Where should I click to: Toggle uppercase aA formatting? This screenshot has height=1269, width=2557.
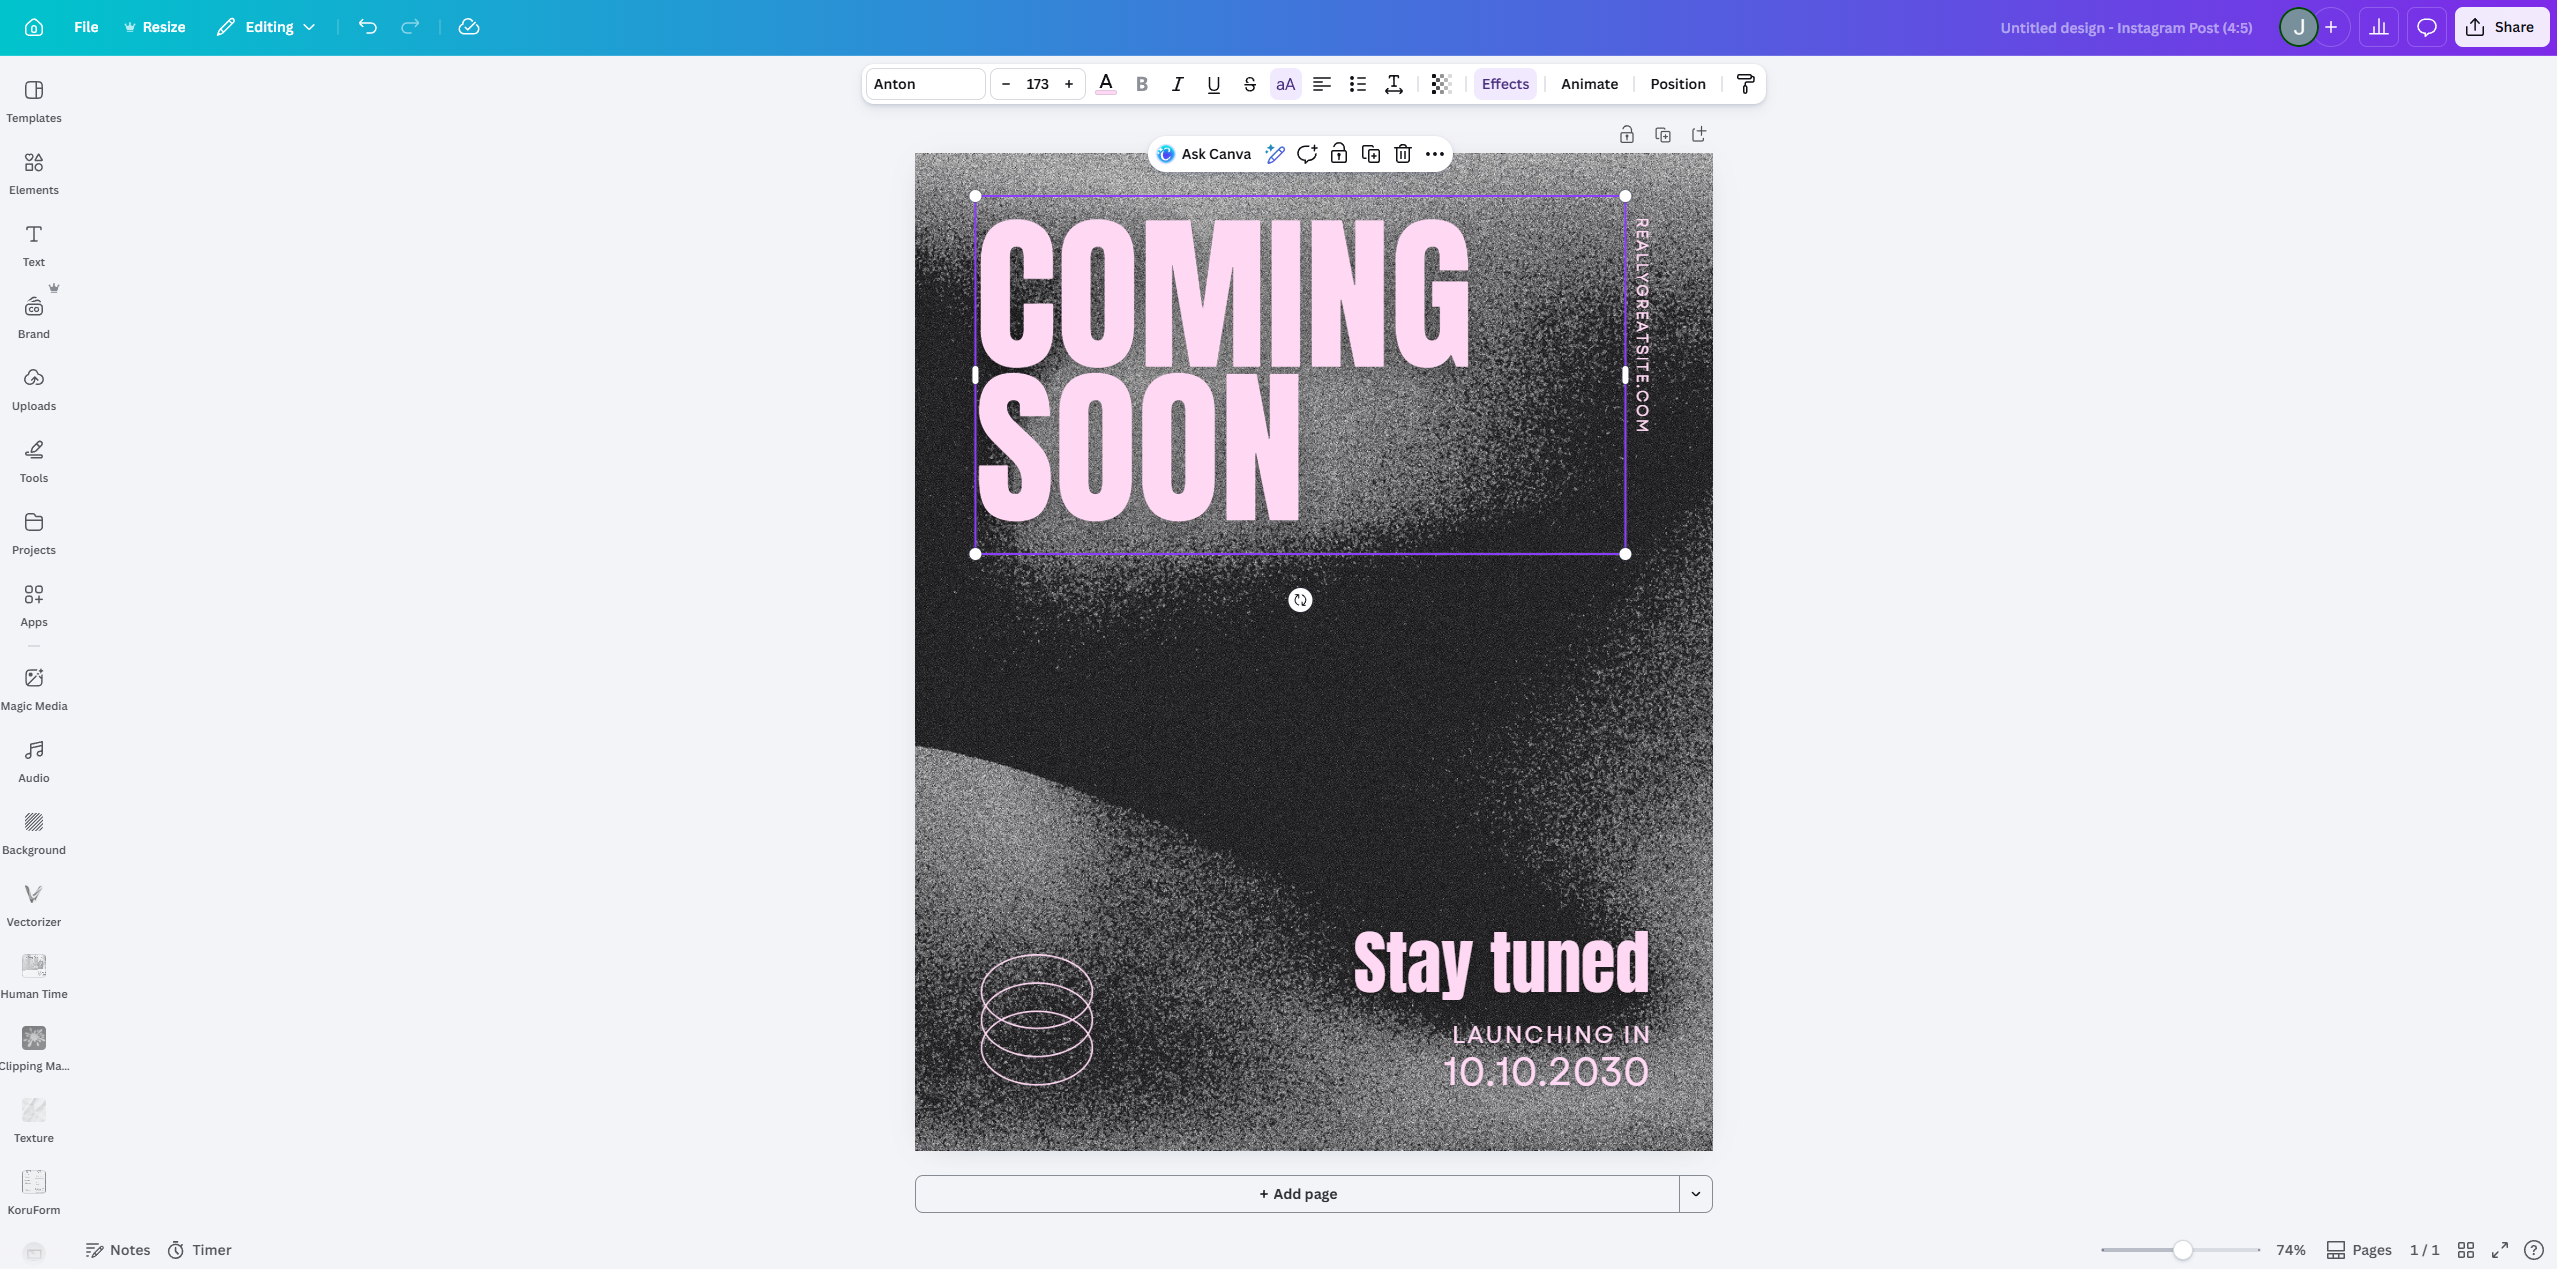pyautogui.click(x=1285, y=84)
